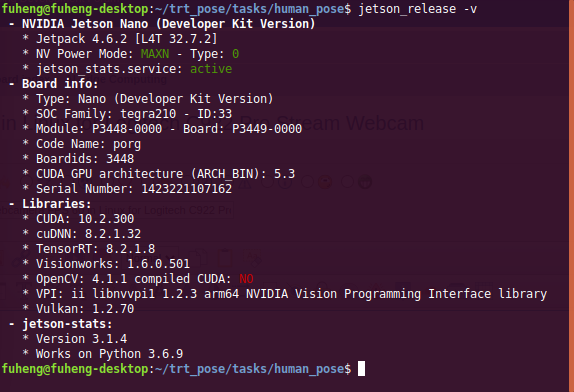Select the 'Board info:' heading
This screenshot has height=392, width=574.
point(60,84)
